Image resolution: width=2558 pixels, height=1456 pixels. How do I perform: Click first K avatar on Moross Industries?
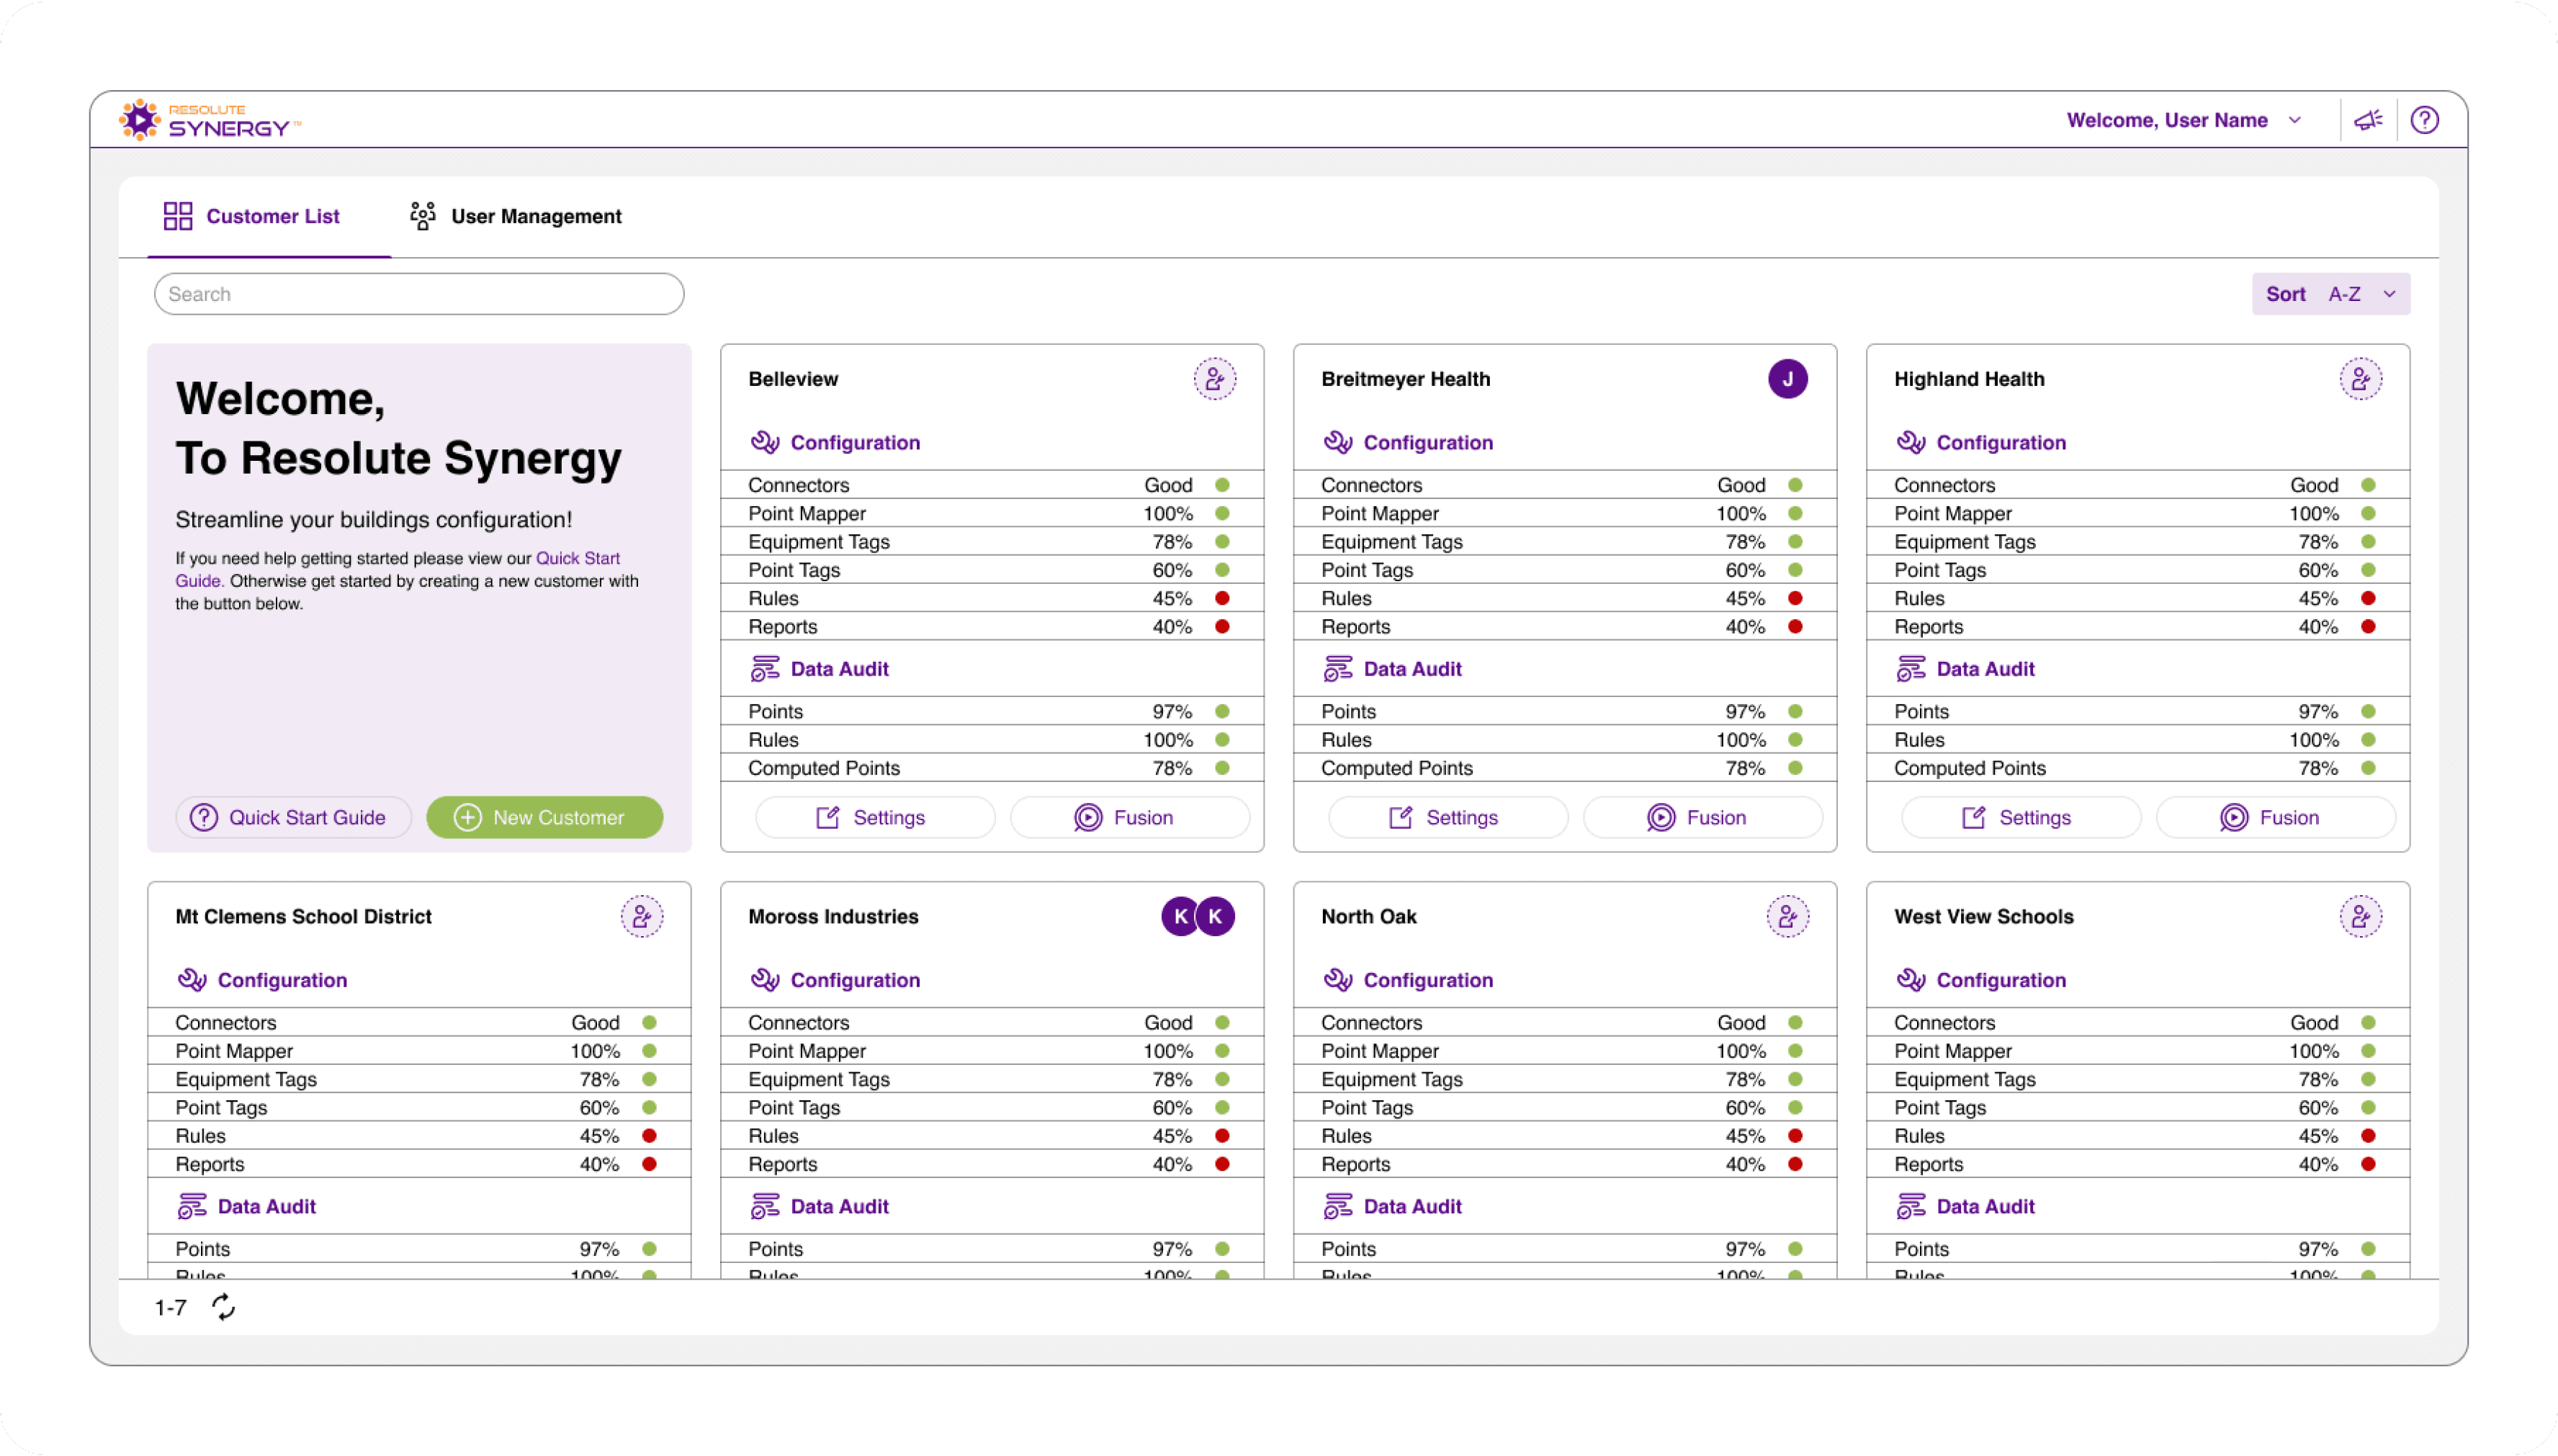coord(1180,916)
